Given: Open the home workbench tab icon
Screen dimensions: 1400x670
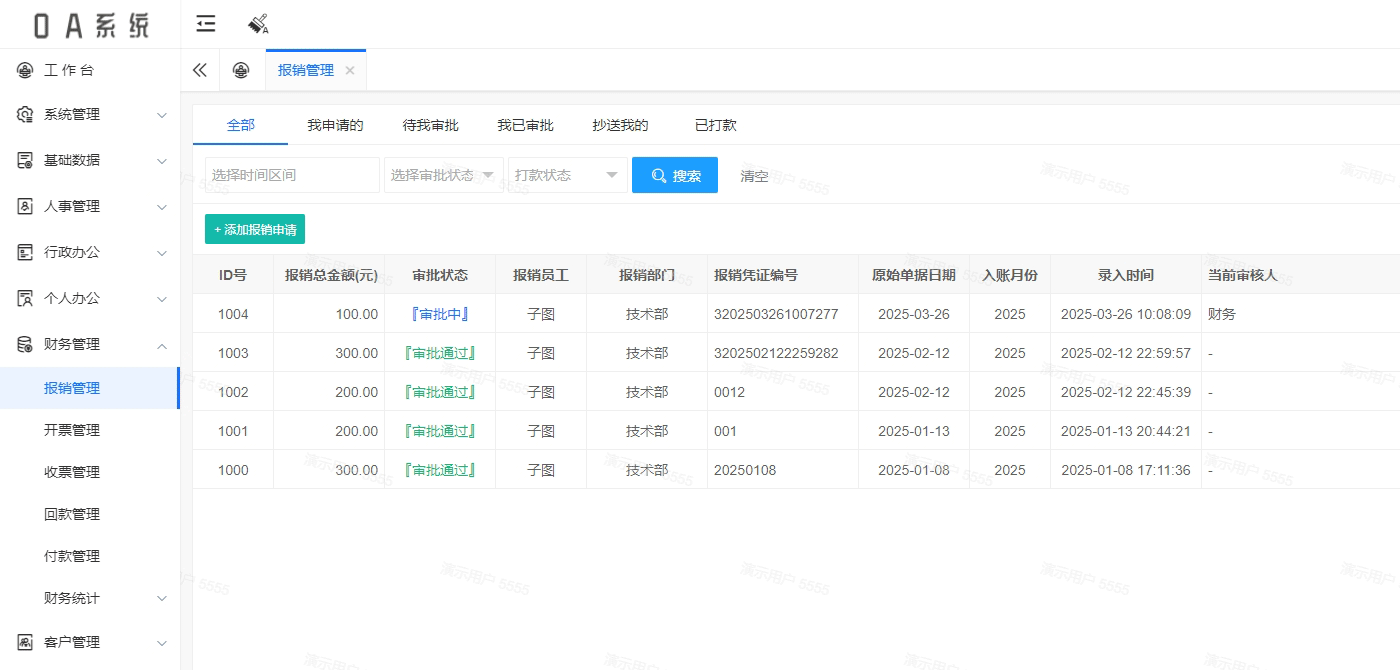Looking at the screenshot, I should pyautogui.click(x=241, y=70).
